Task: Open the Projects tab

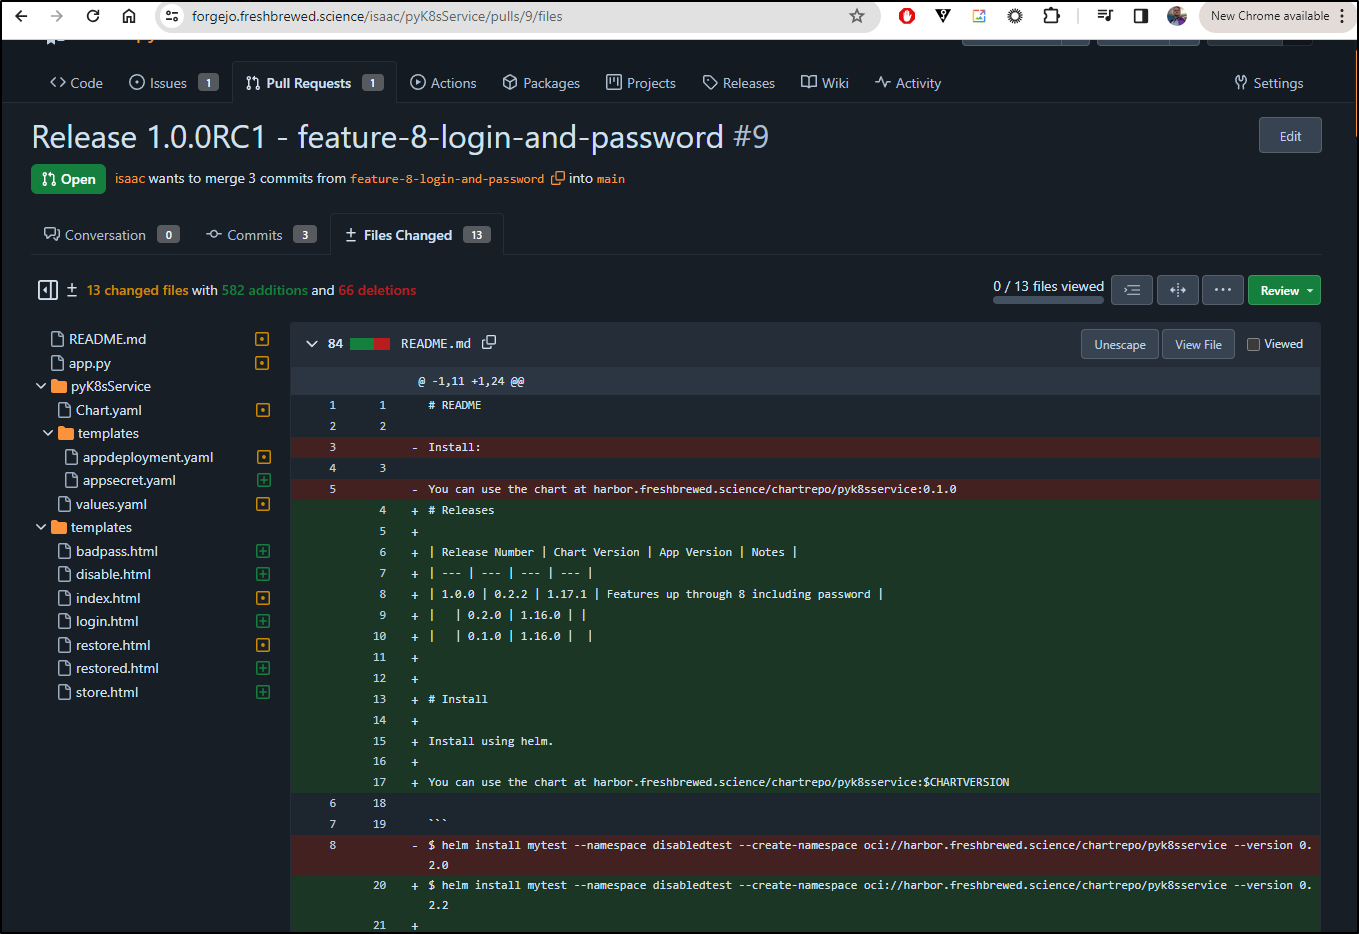Action: (x=641, y=83)
